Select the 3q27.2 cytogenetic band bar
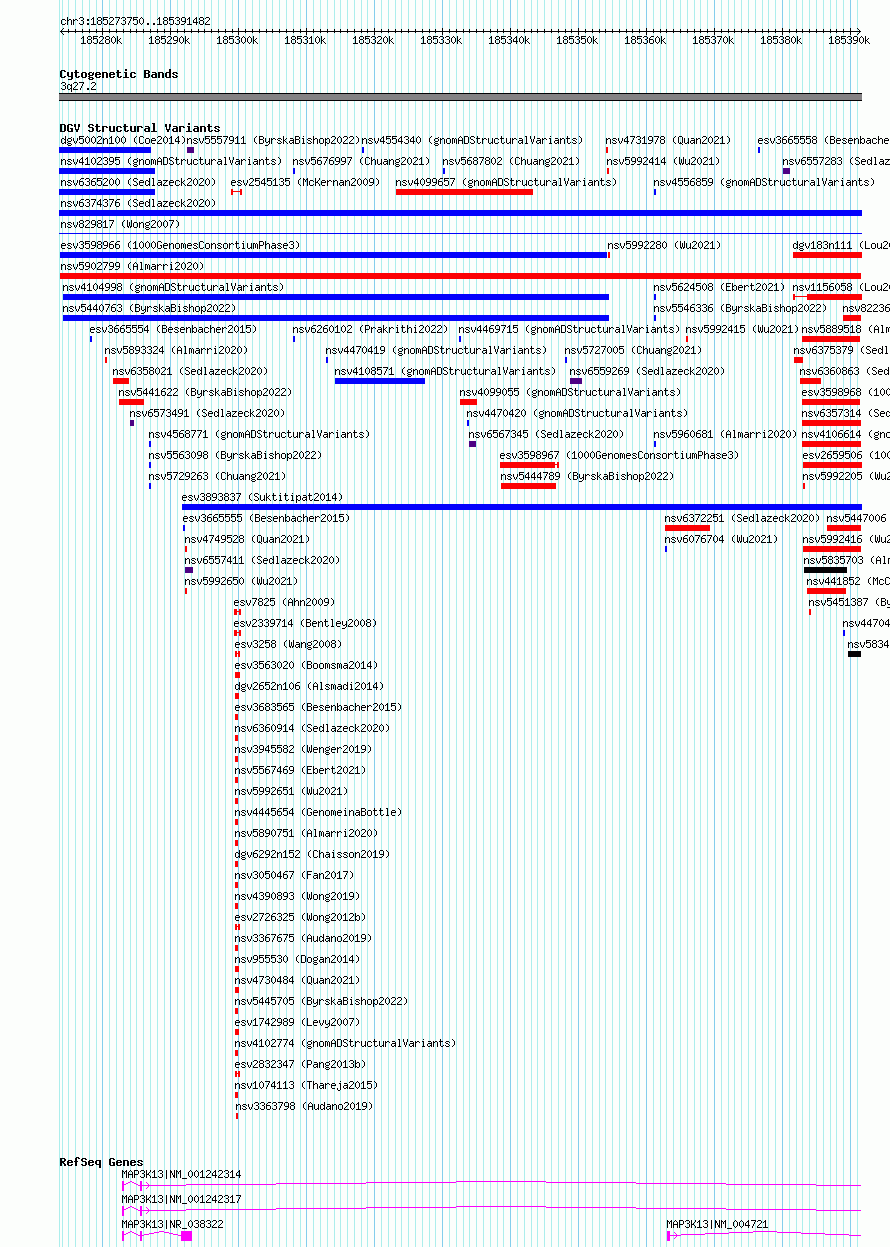The width and height of the screenshot is (890, 1247). click(460, 97)
